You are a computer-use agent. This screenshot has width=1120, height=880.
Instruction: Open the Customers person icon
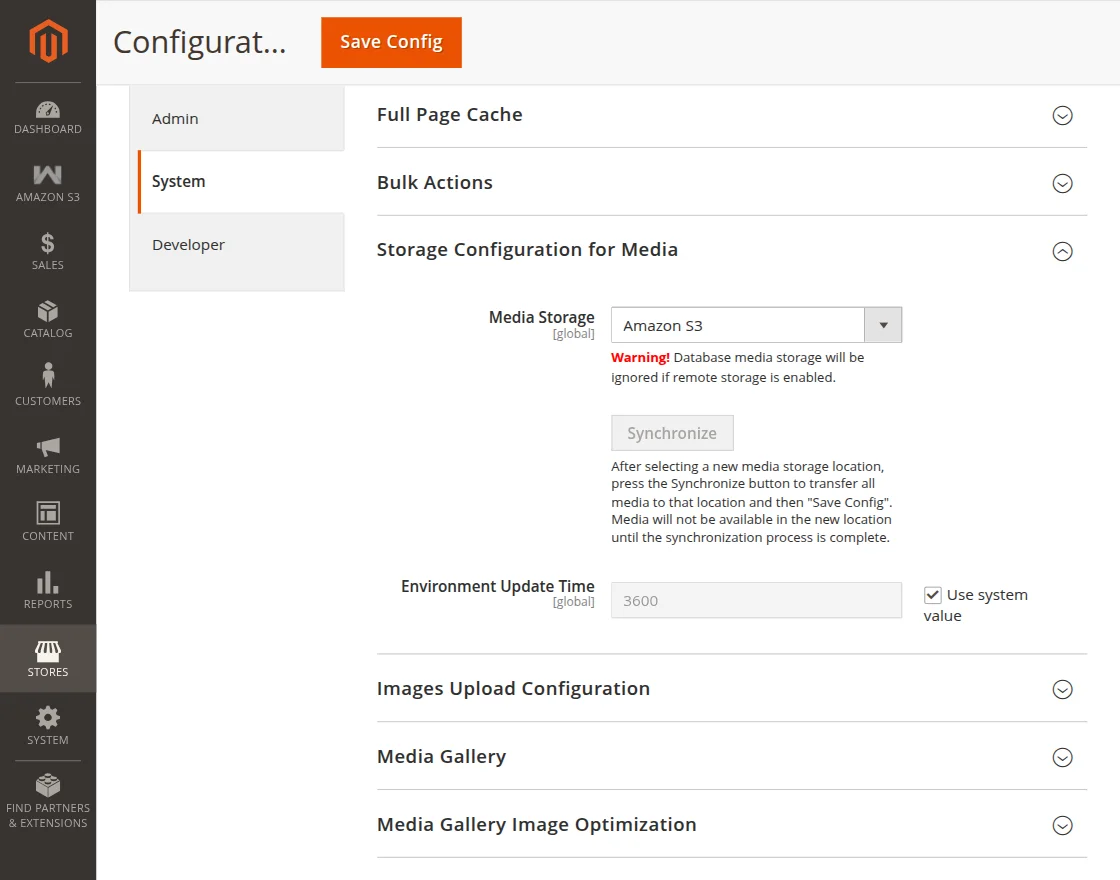[48, 377]
